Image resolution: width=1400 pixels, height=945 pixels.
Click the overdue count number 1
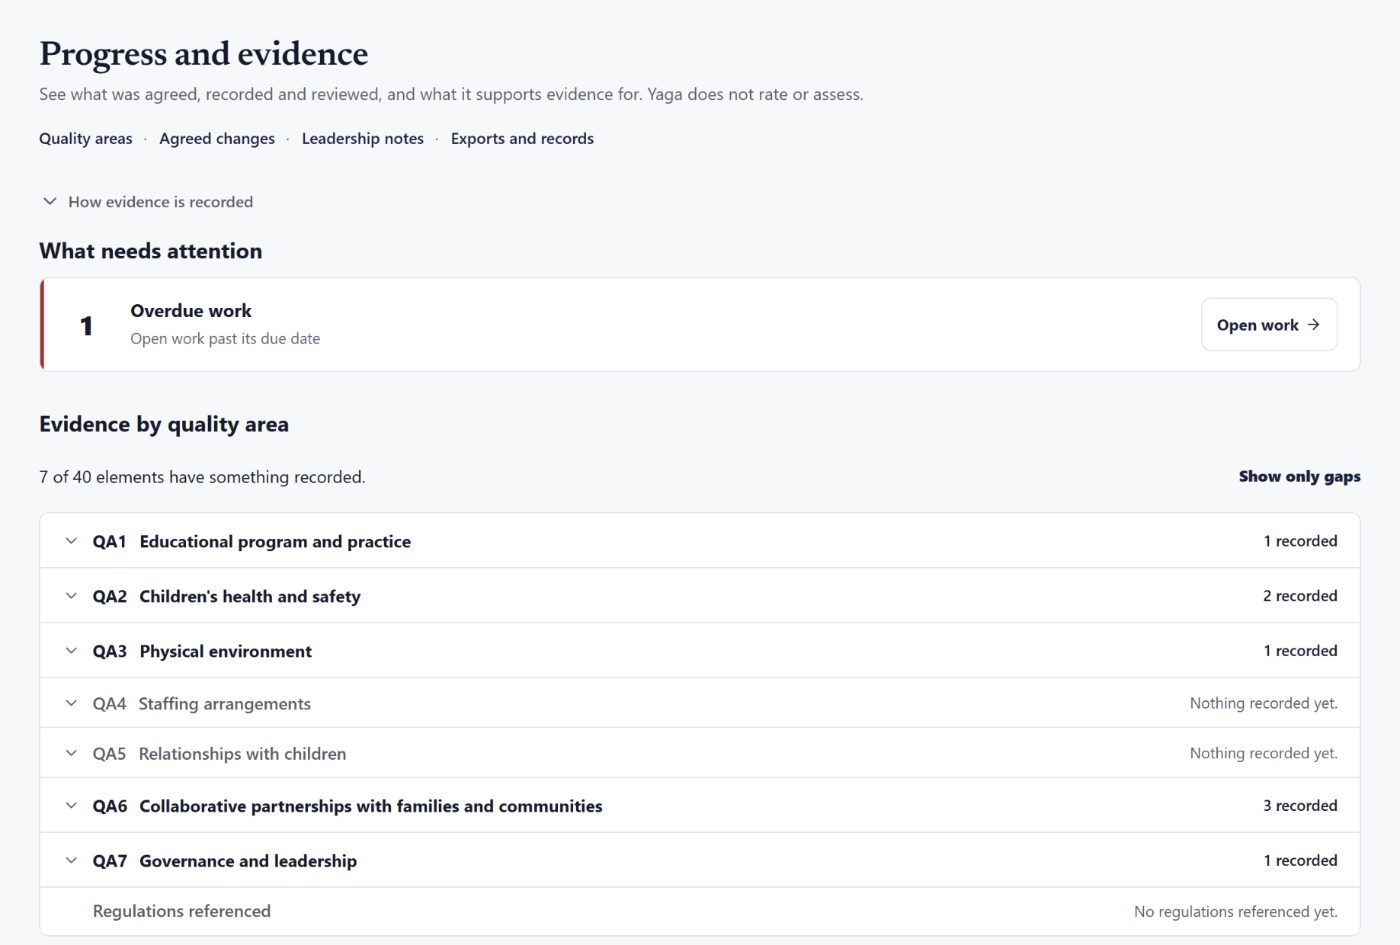87,326
